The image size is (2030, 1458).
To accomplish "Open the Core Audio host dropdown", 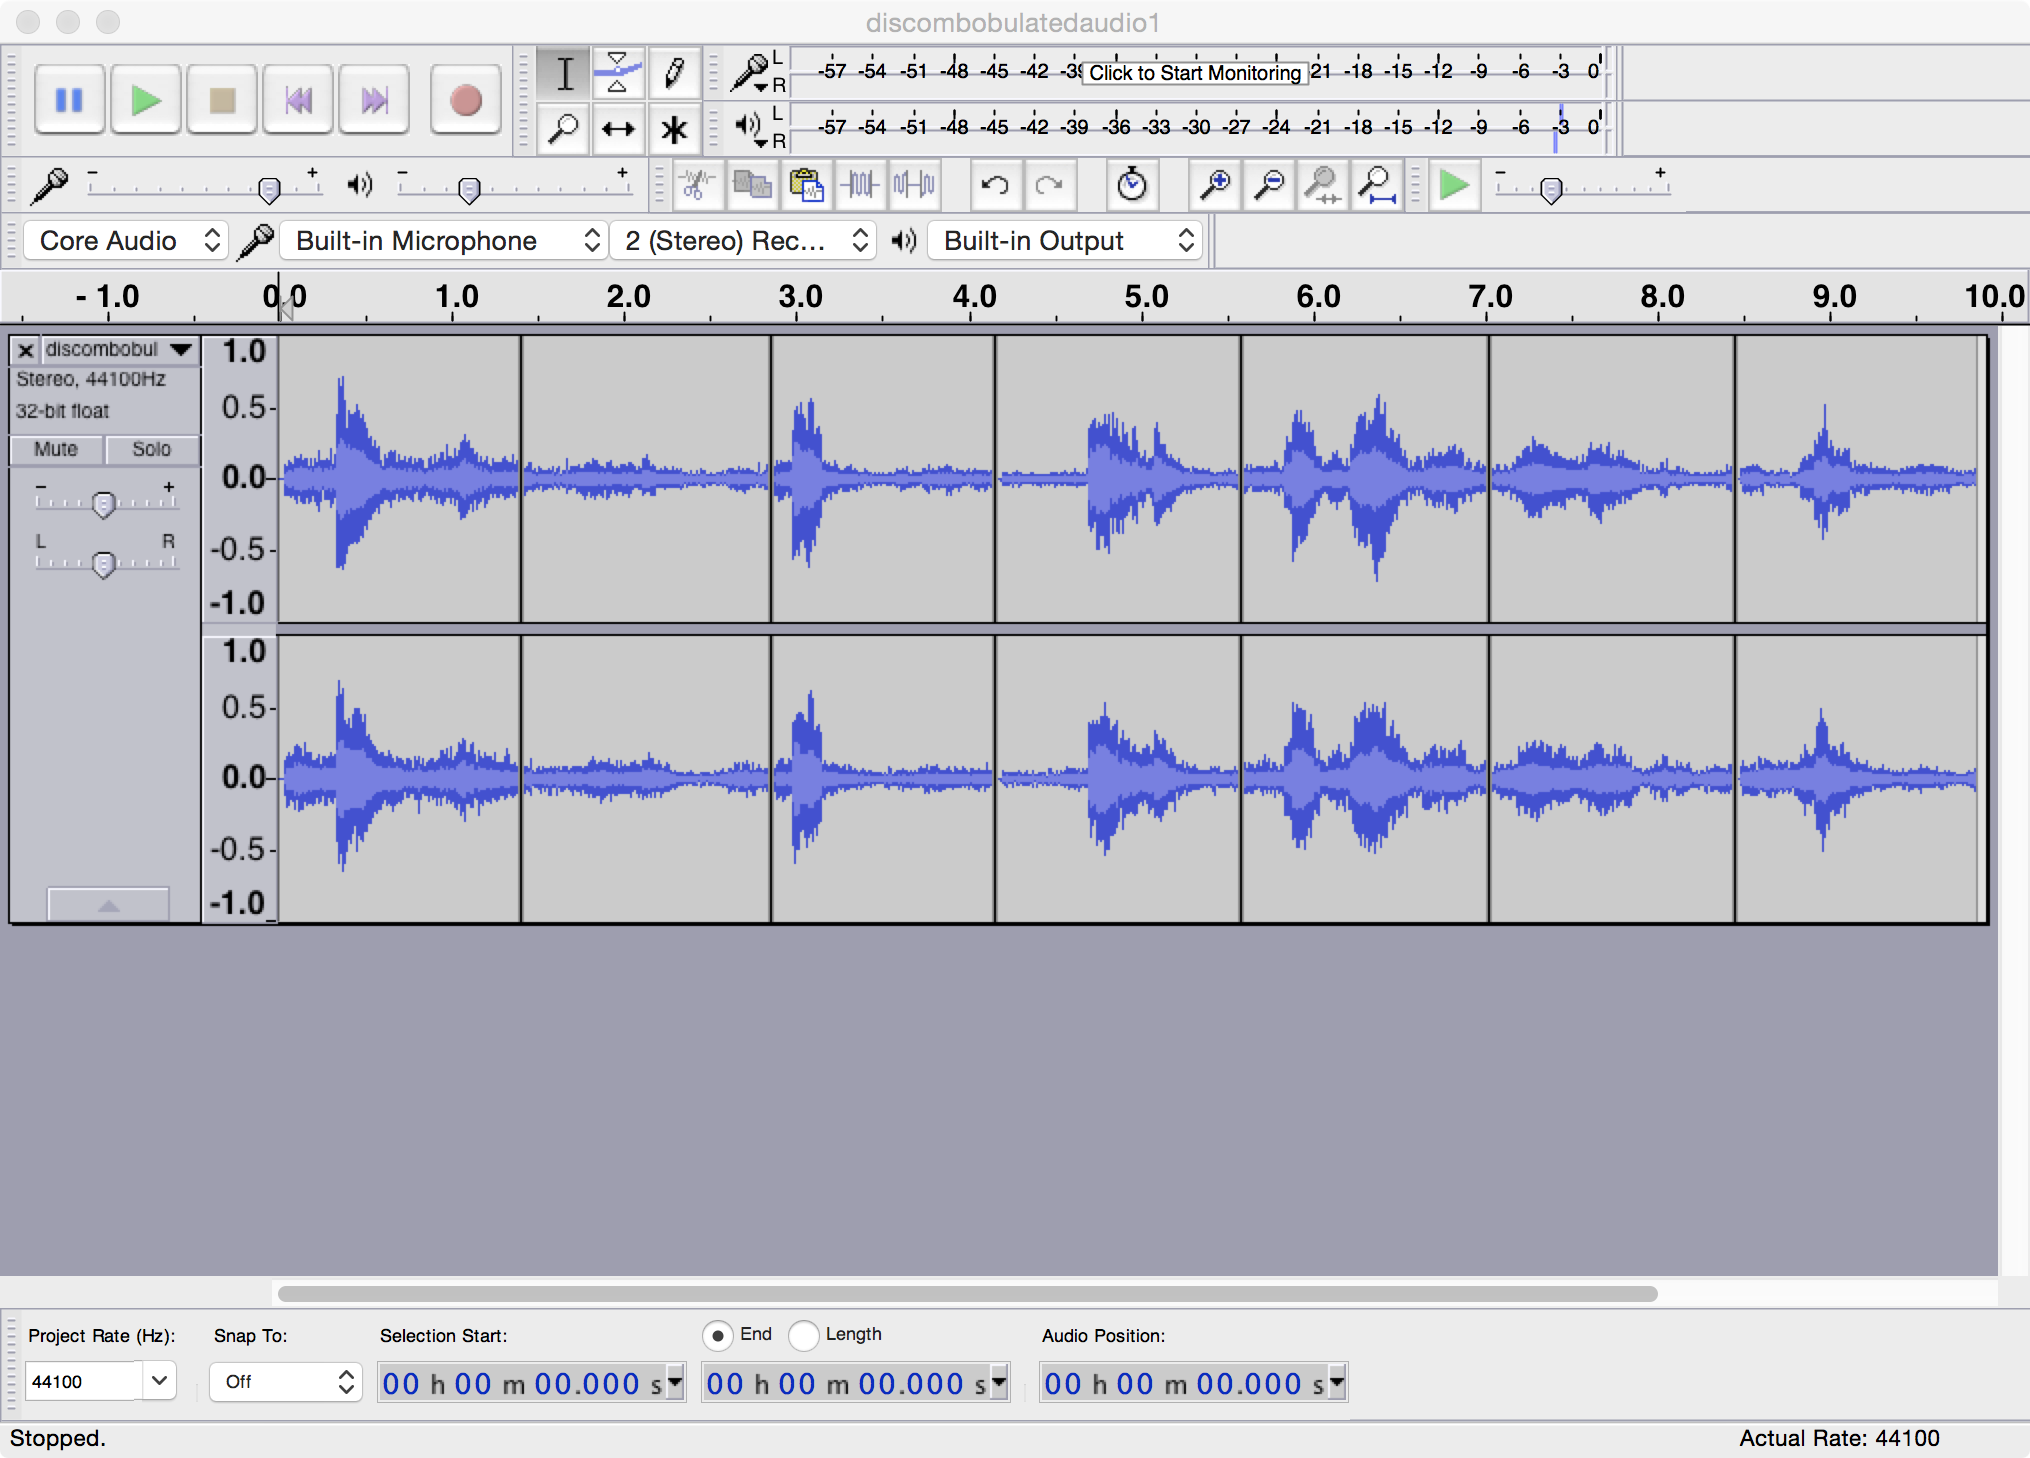I will [x=126, y=241].
